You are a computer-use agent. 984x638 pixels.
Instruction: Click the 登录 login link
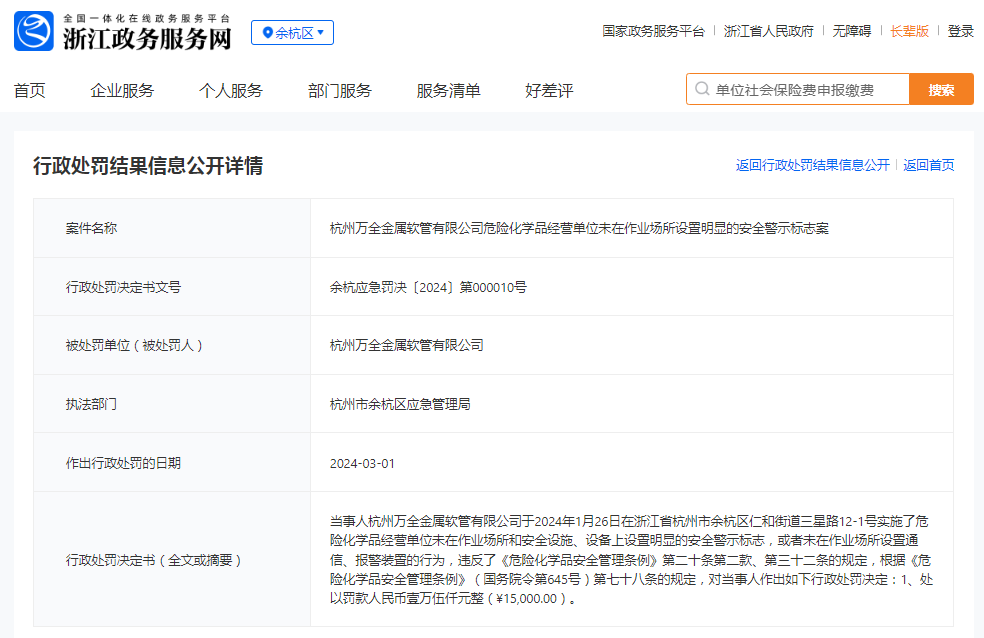coord(960,31)
